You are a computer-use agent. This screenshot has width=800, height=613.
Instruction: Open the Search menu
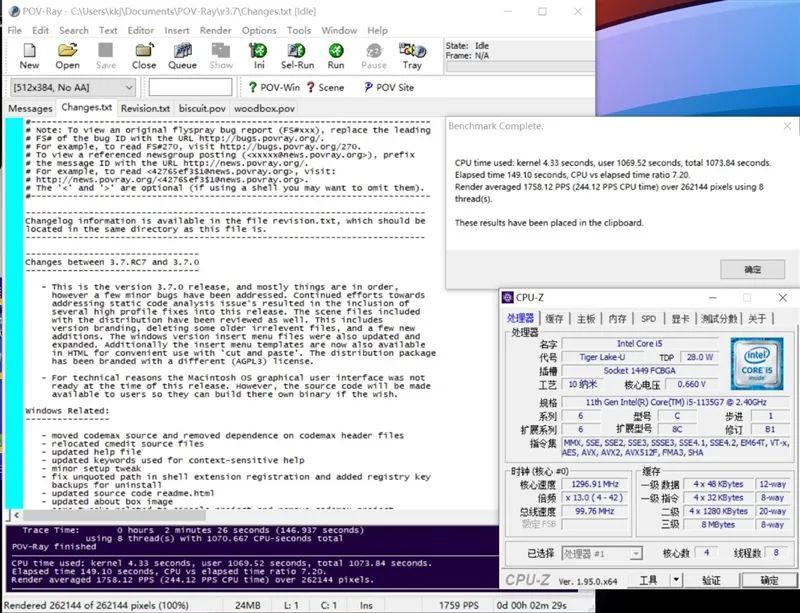click(x=73, y=31)
